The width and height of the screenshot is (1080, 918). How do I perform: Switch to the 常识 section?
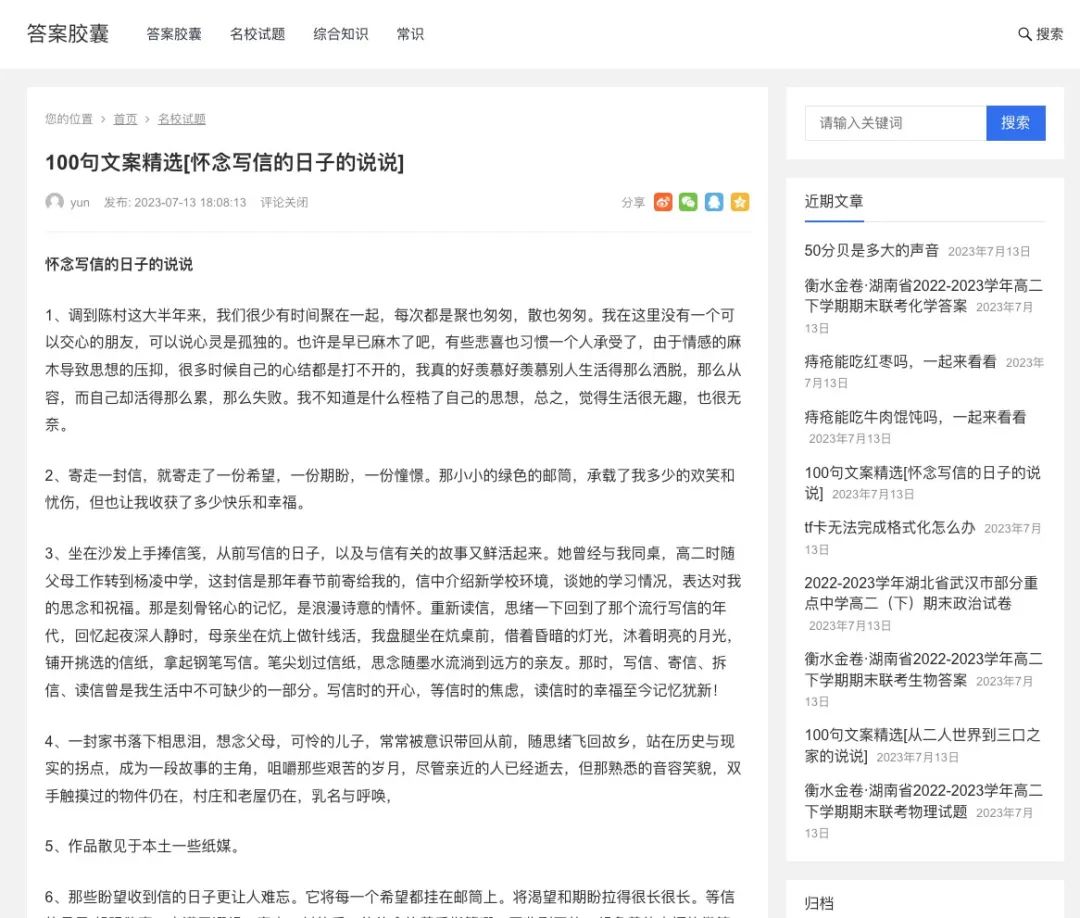pyautogui.click(x=409, y=33)
